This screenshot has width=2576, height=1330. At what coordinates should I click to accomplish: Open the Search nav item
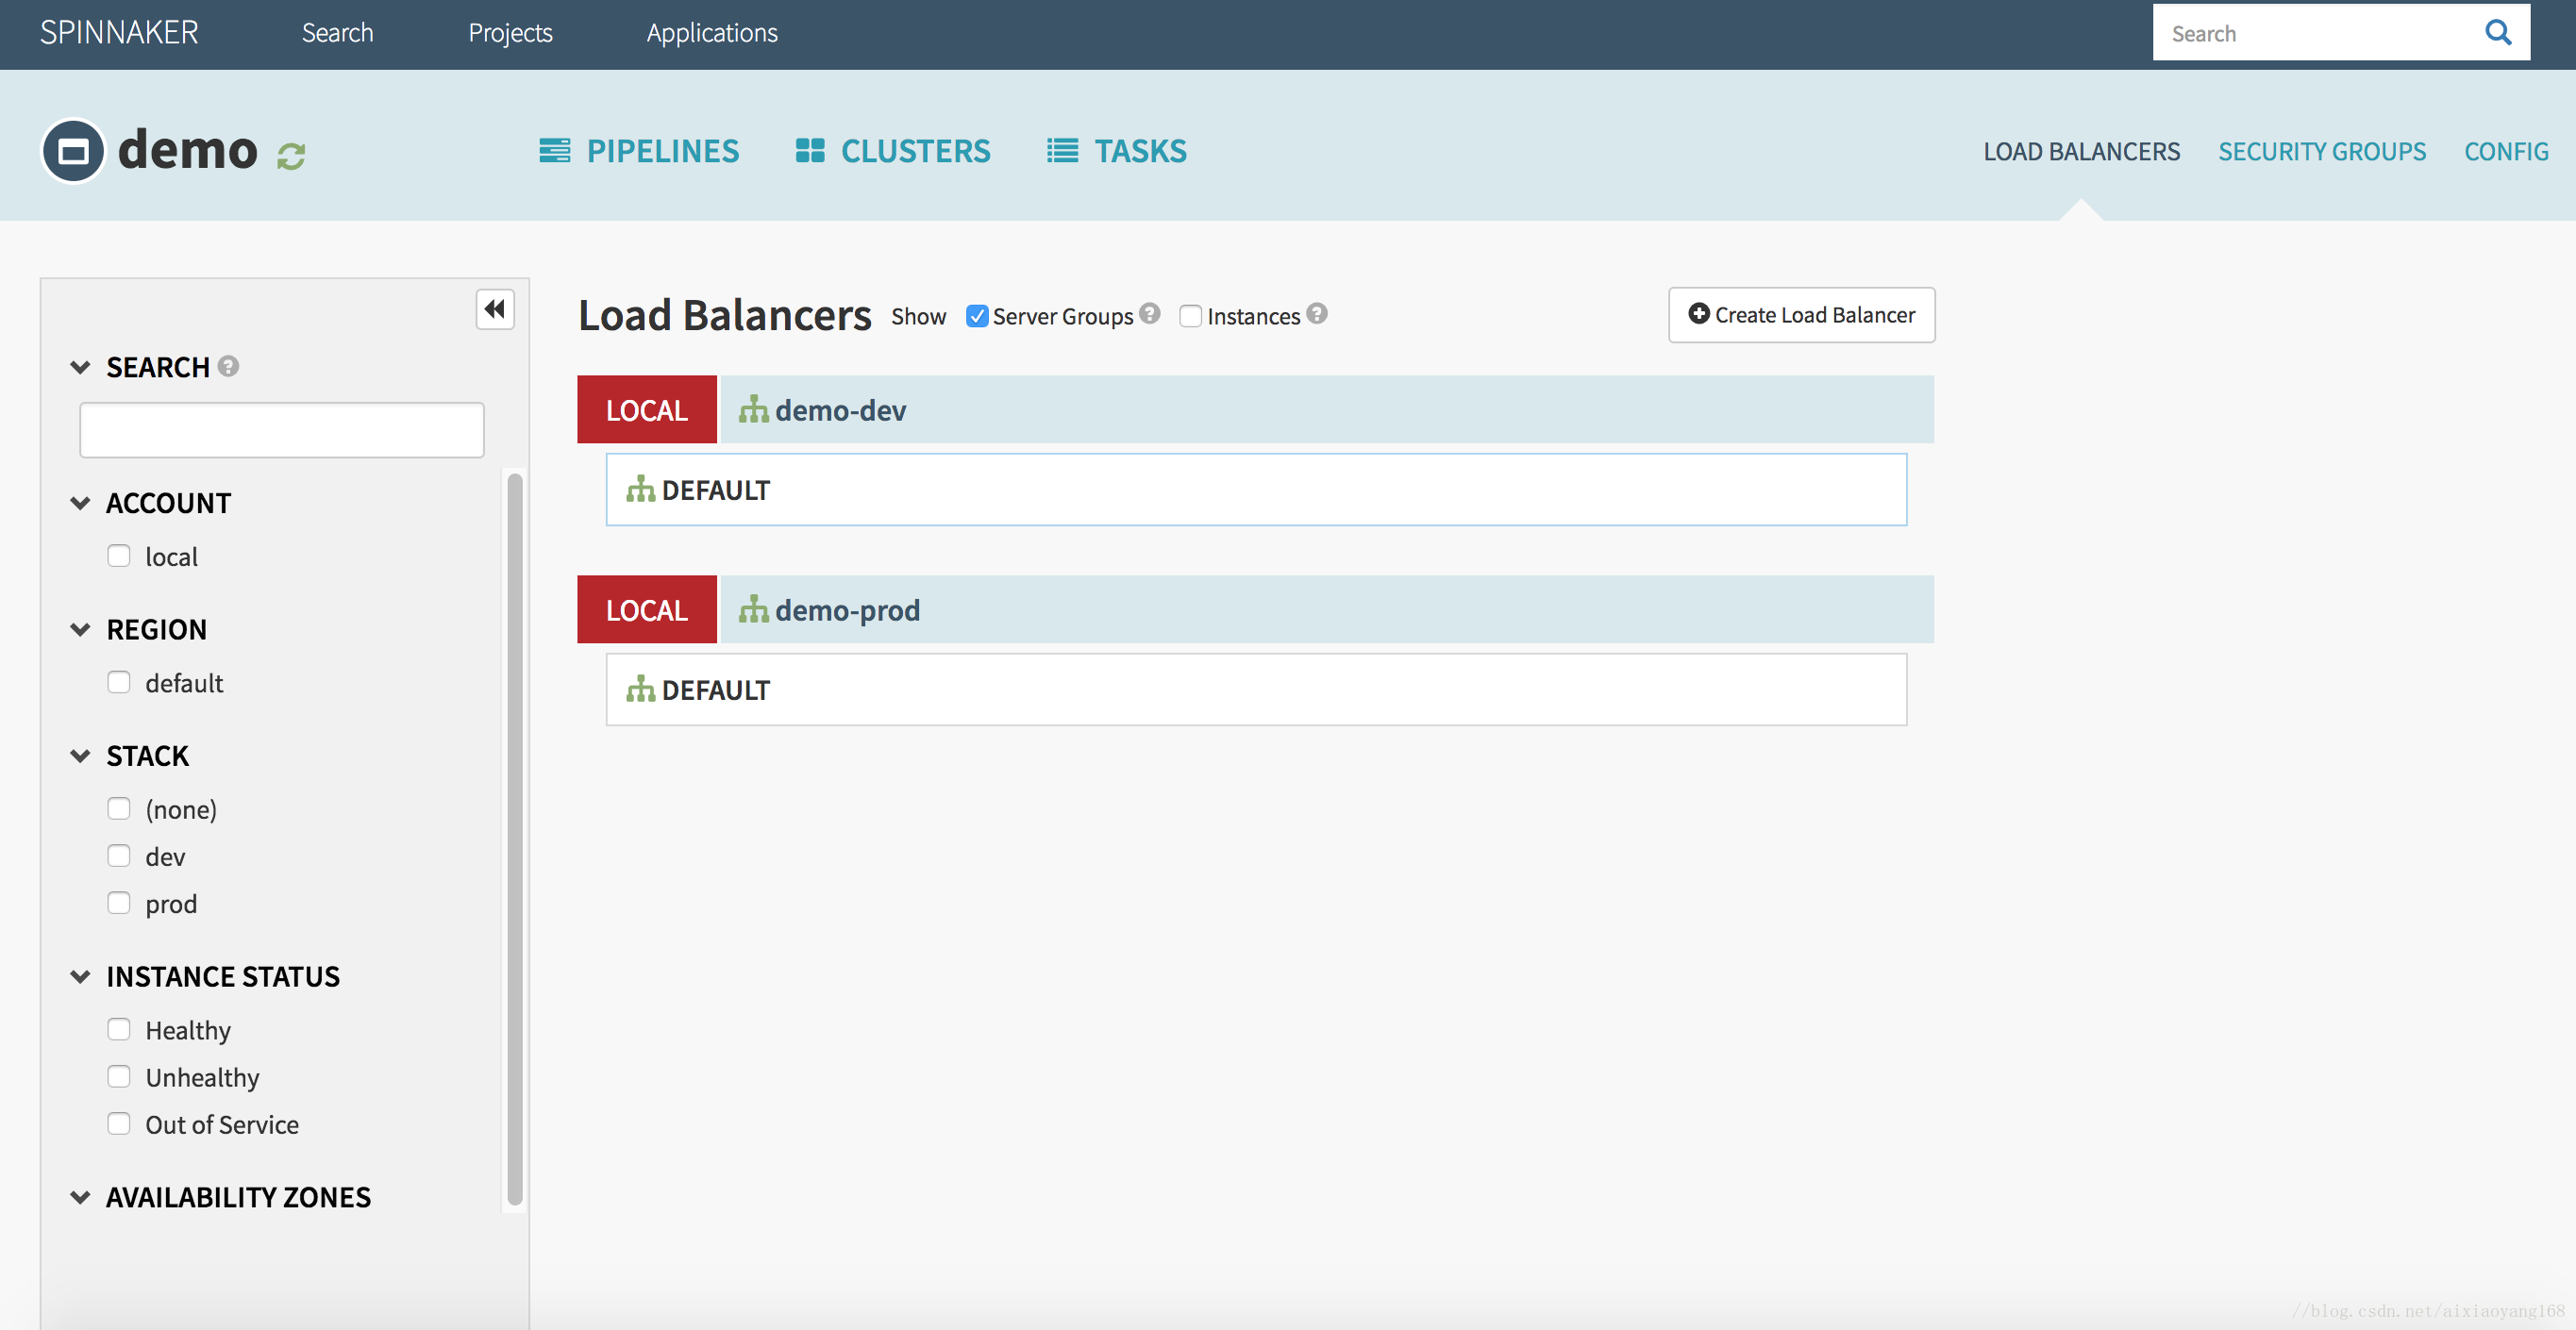point(338,33)
